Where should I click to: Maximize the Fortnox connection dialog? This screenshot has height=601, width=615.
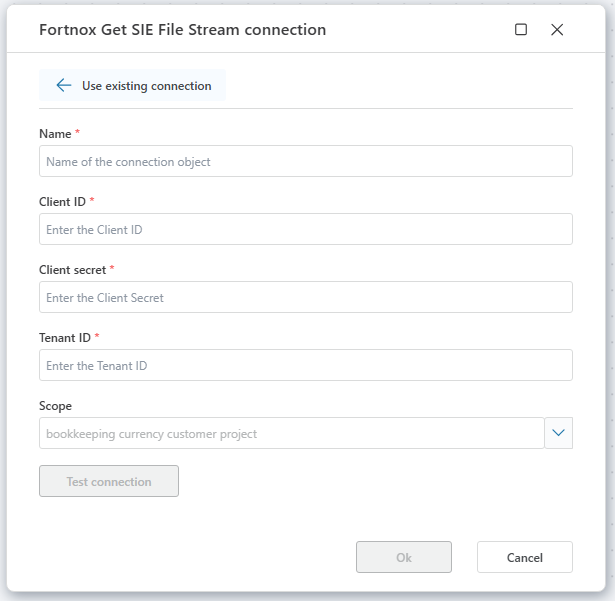point(521,30)
